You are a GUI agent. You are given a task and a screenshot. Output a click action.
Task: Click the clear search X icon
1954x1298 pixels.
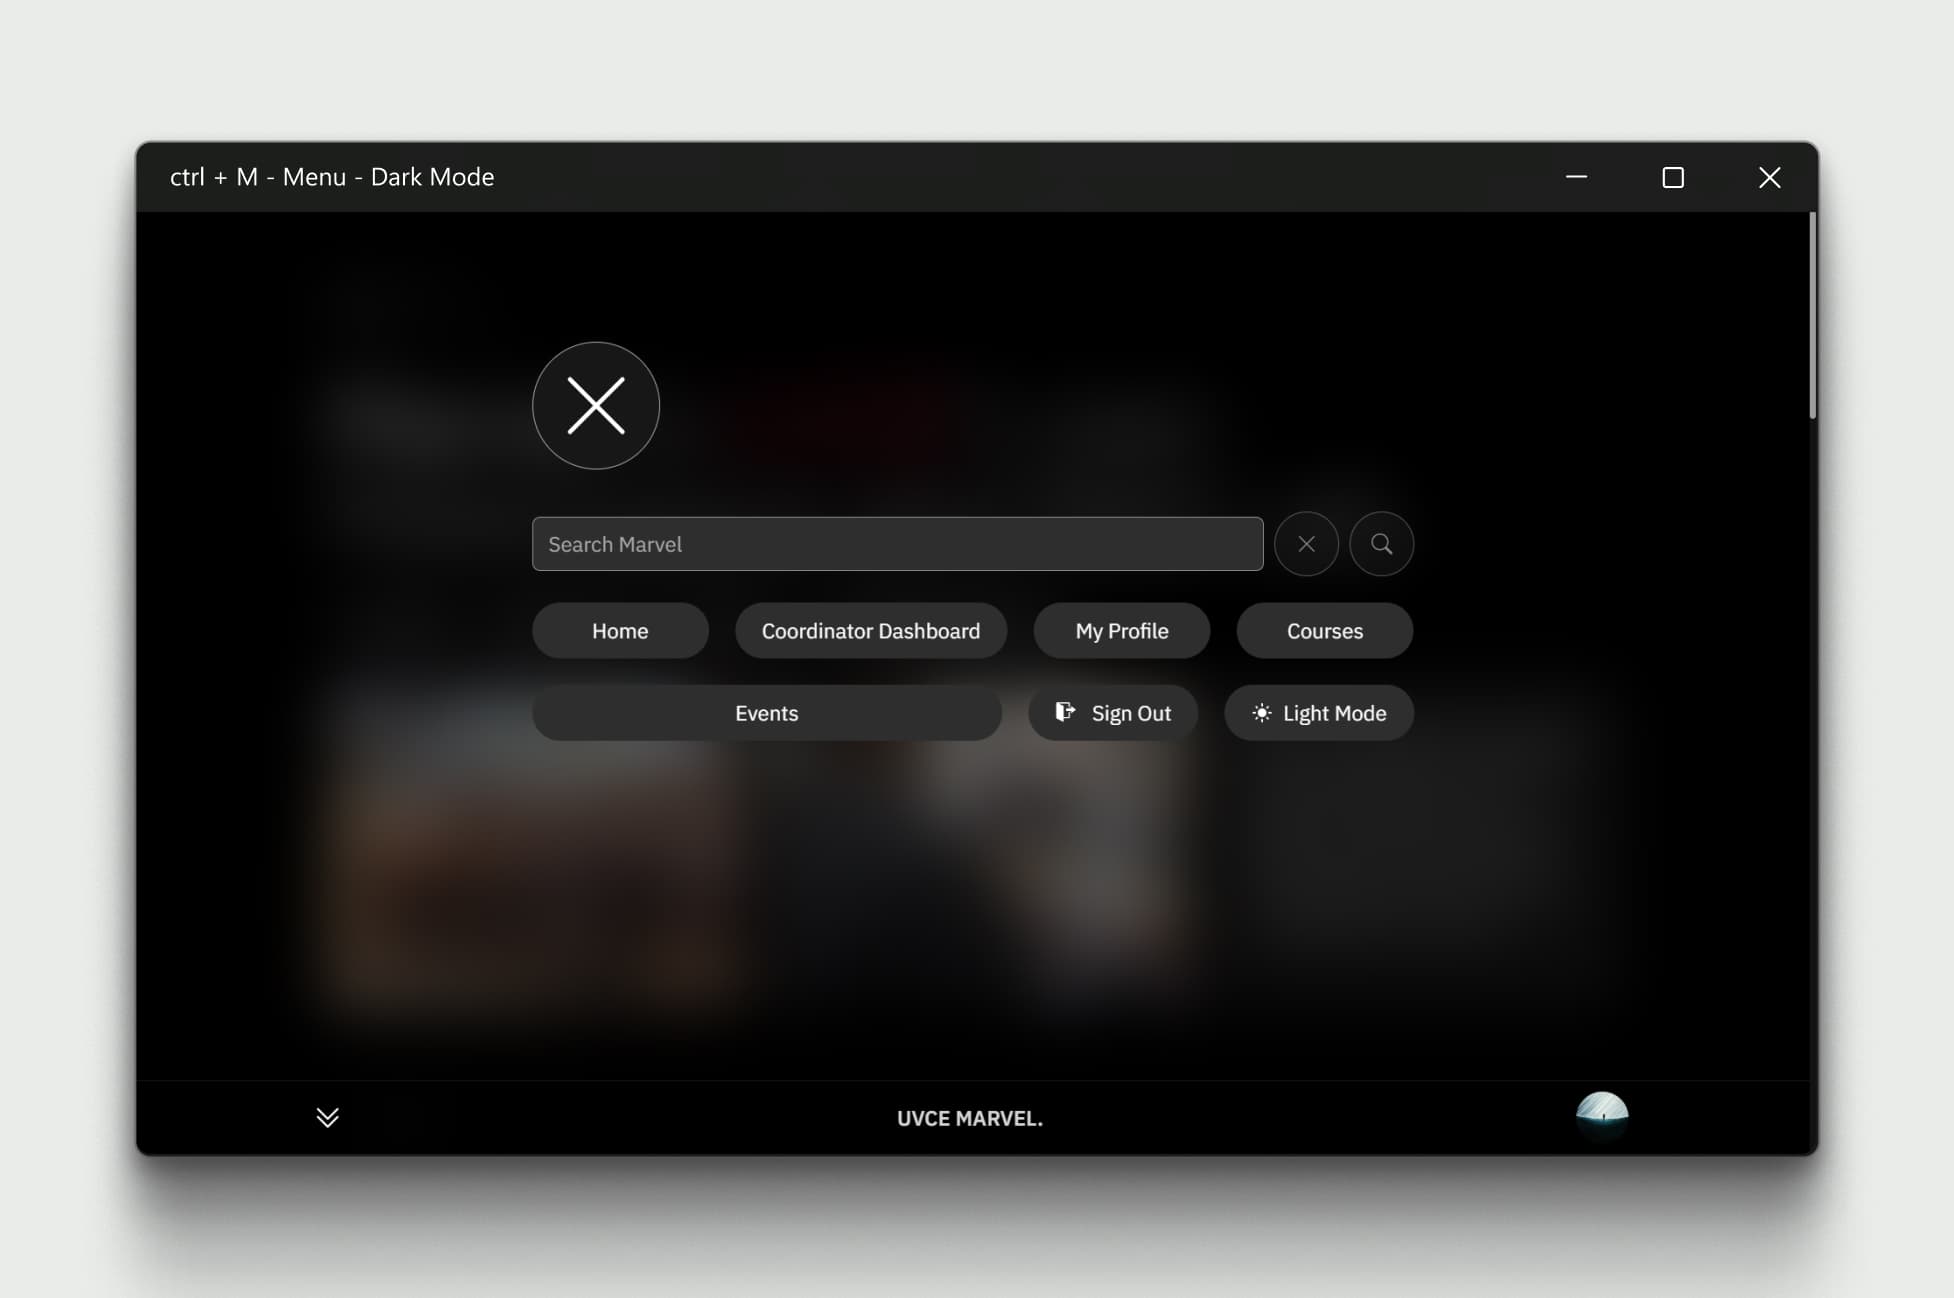coord(1307,543)
